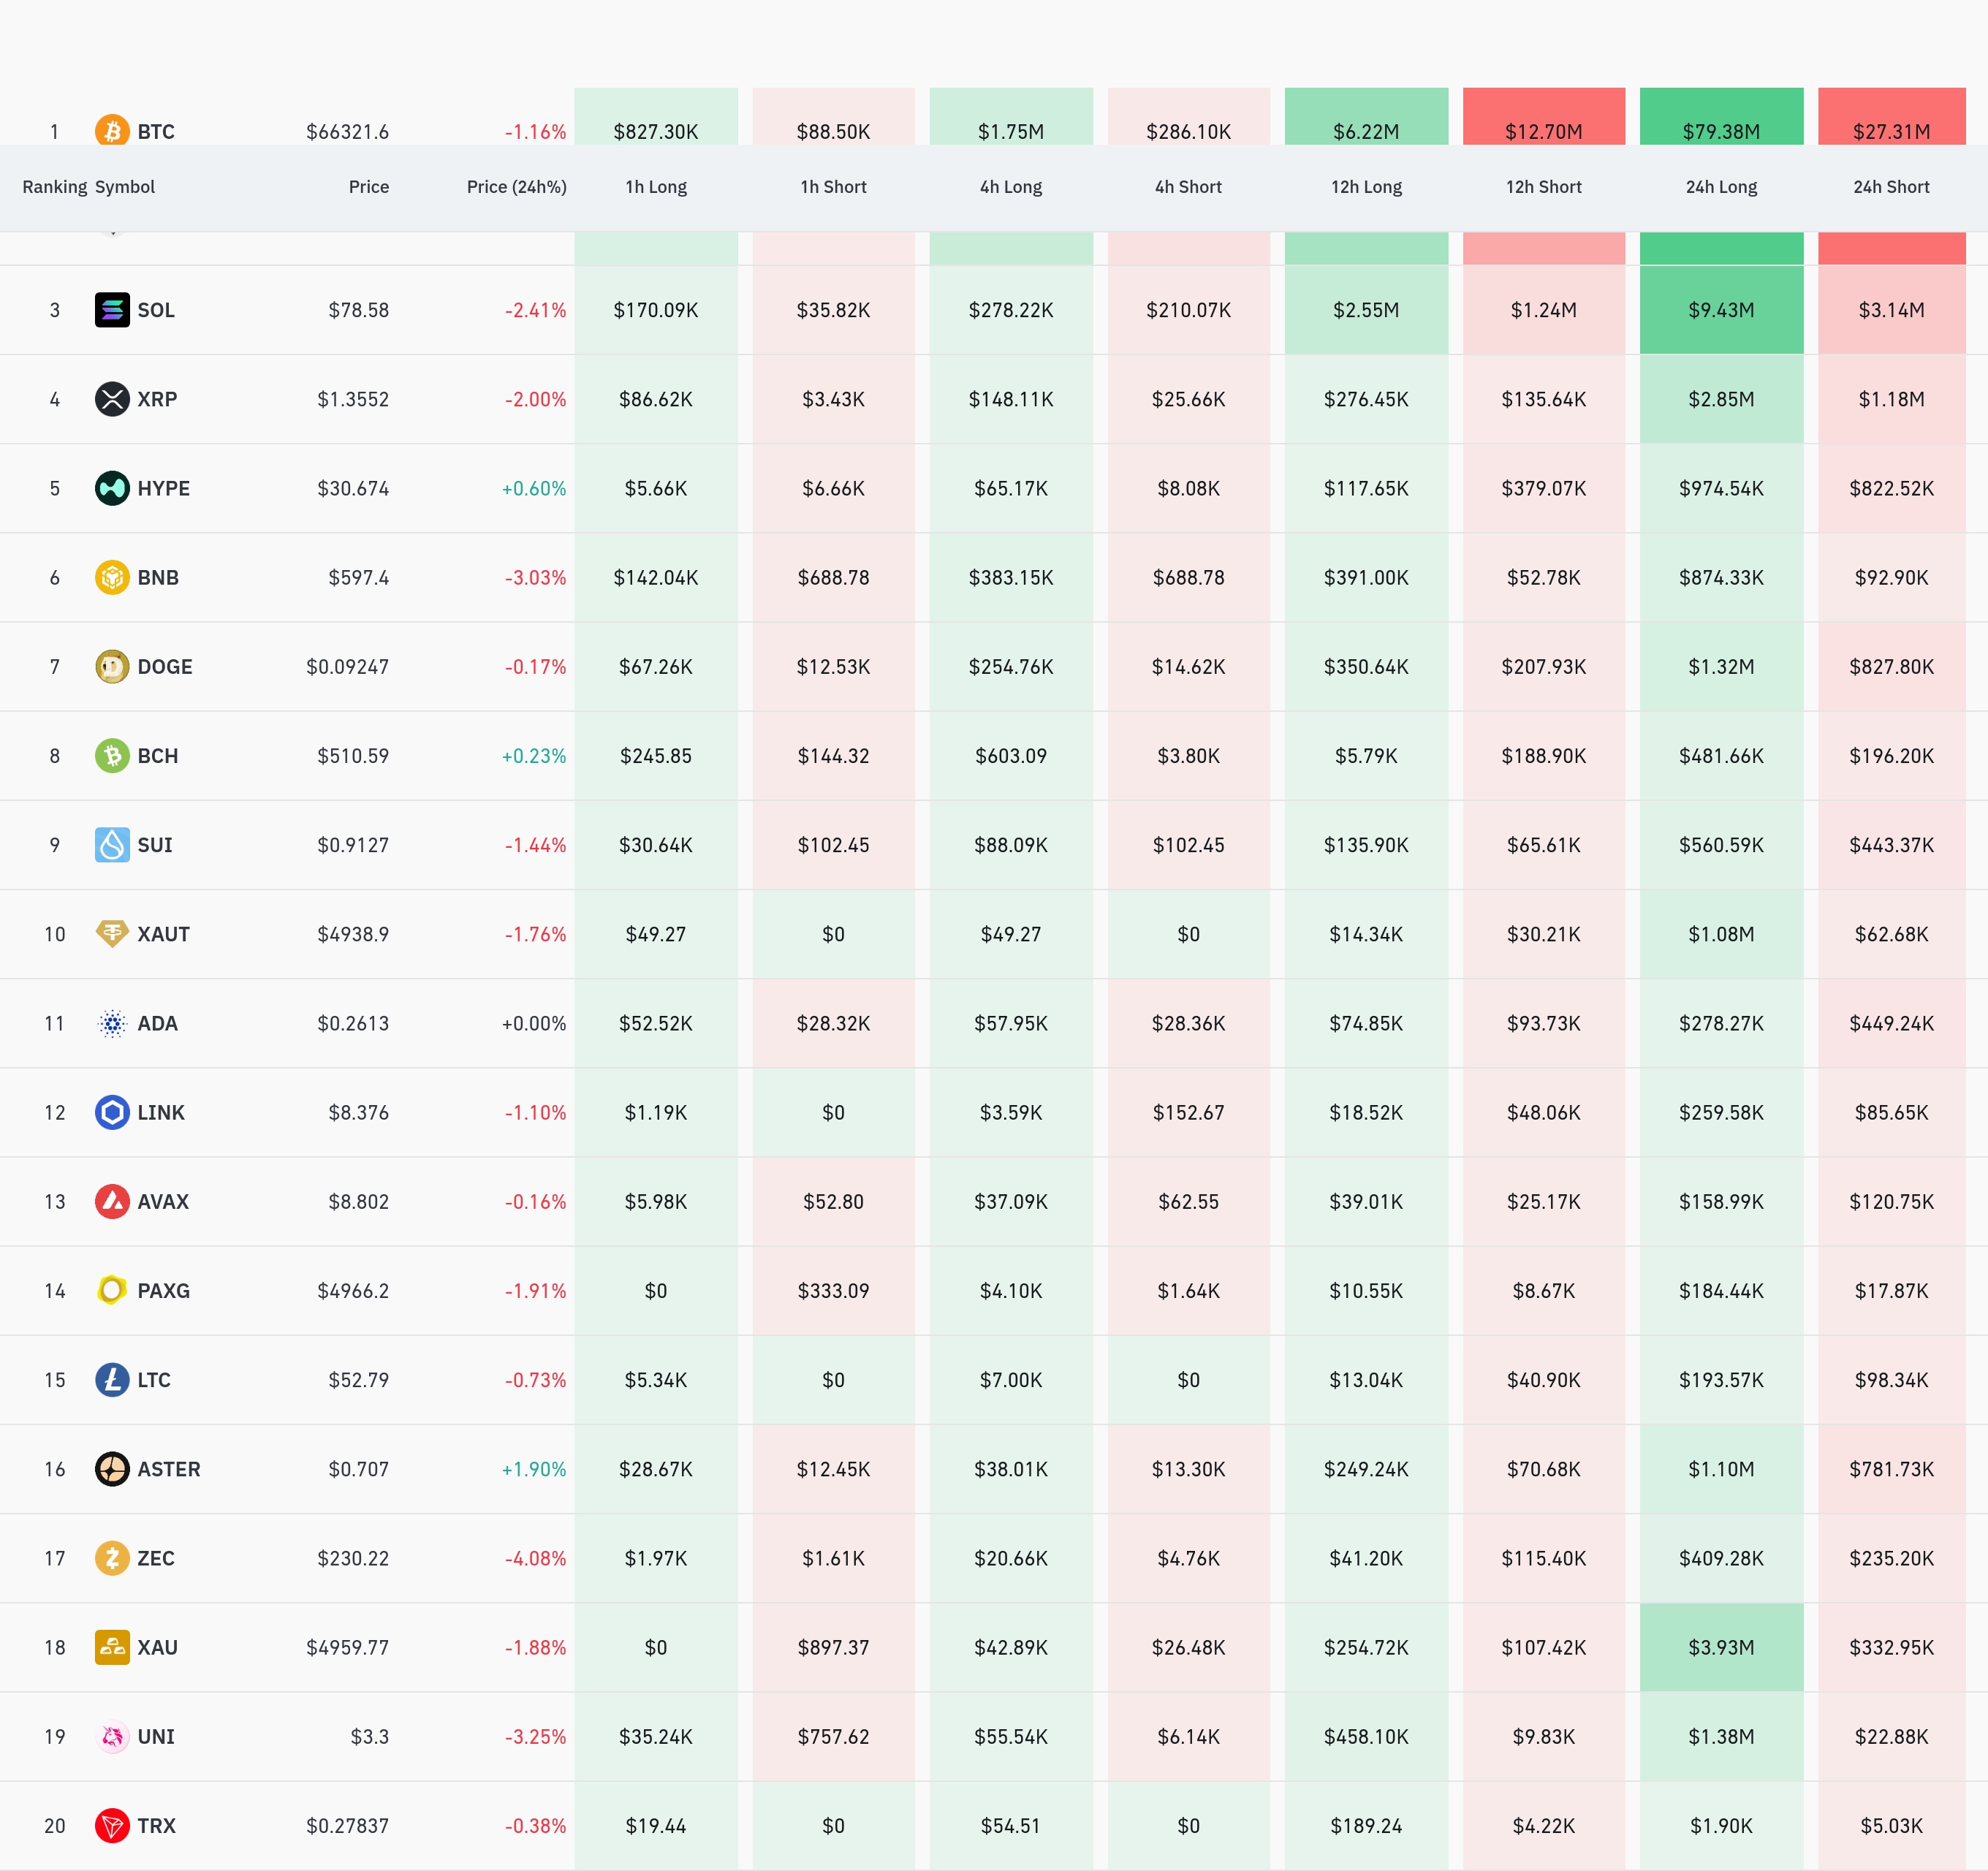Click the 12h Short column header
This screenshot has height=1871, width=1988.
pyautogui.click(x=1543, y=187)
